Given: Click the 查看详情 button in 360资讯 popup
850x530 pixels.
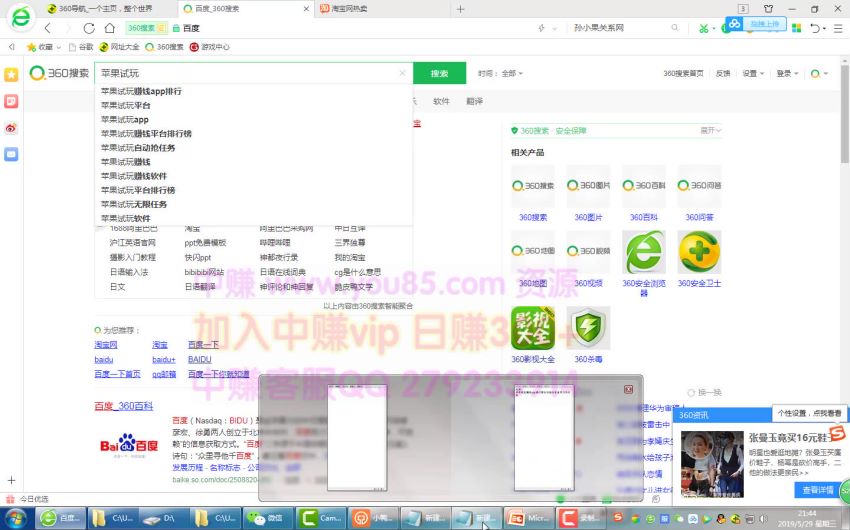Looking at the screenshot, I should 817,489.
